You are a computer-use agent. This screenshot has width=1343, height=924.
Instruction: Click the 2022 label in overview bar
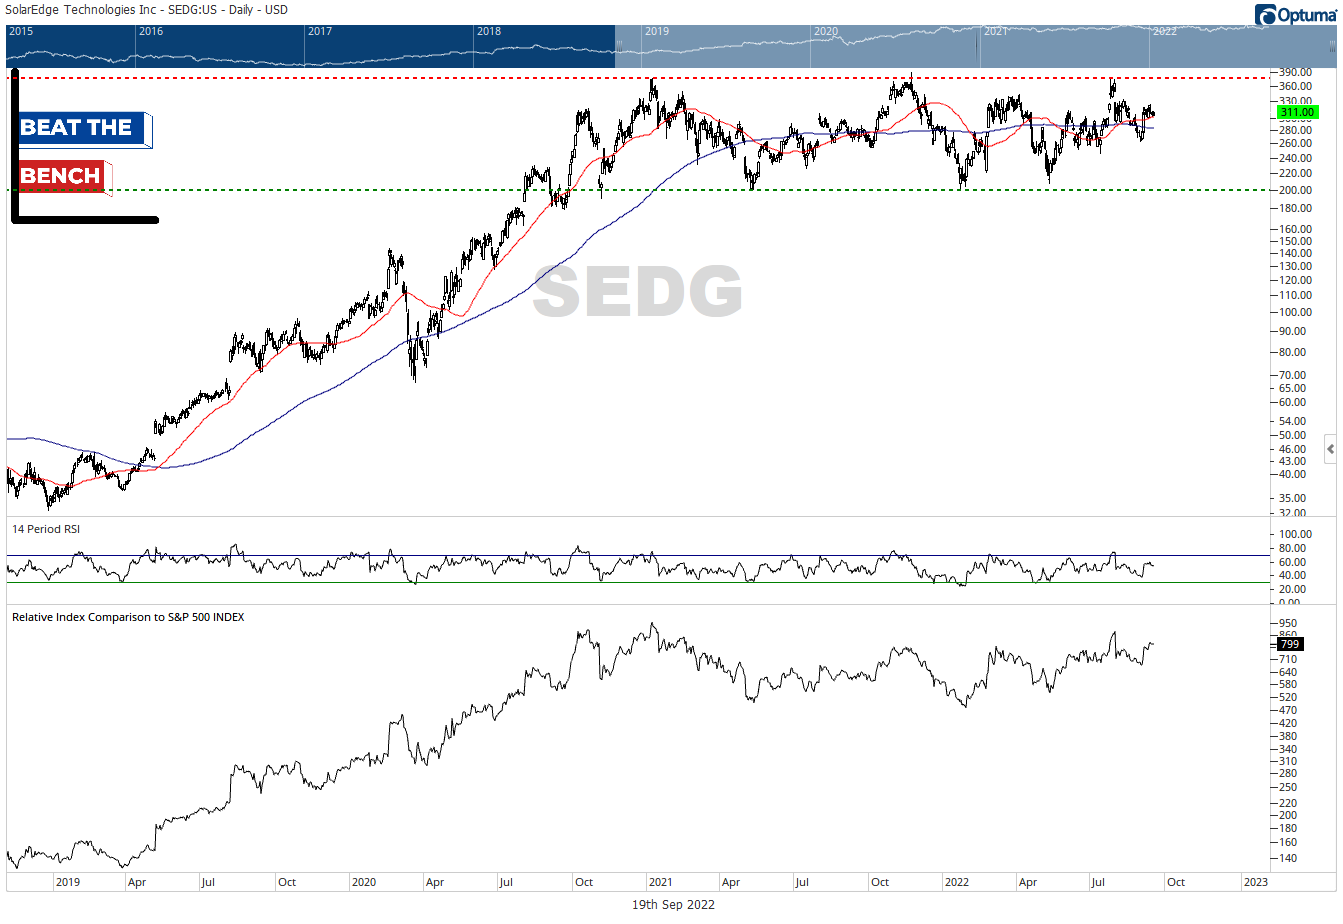(1165, 31)
